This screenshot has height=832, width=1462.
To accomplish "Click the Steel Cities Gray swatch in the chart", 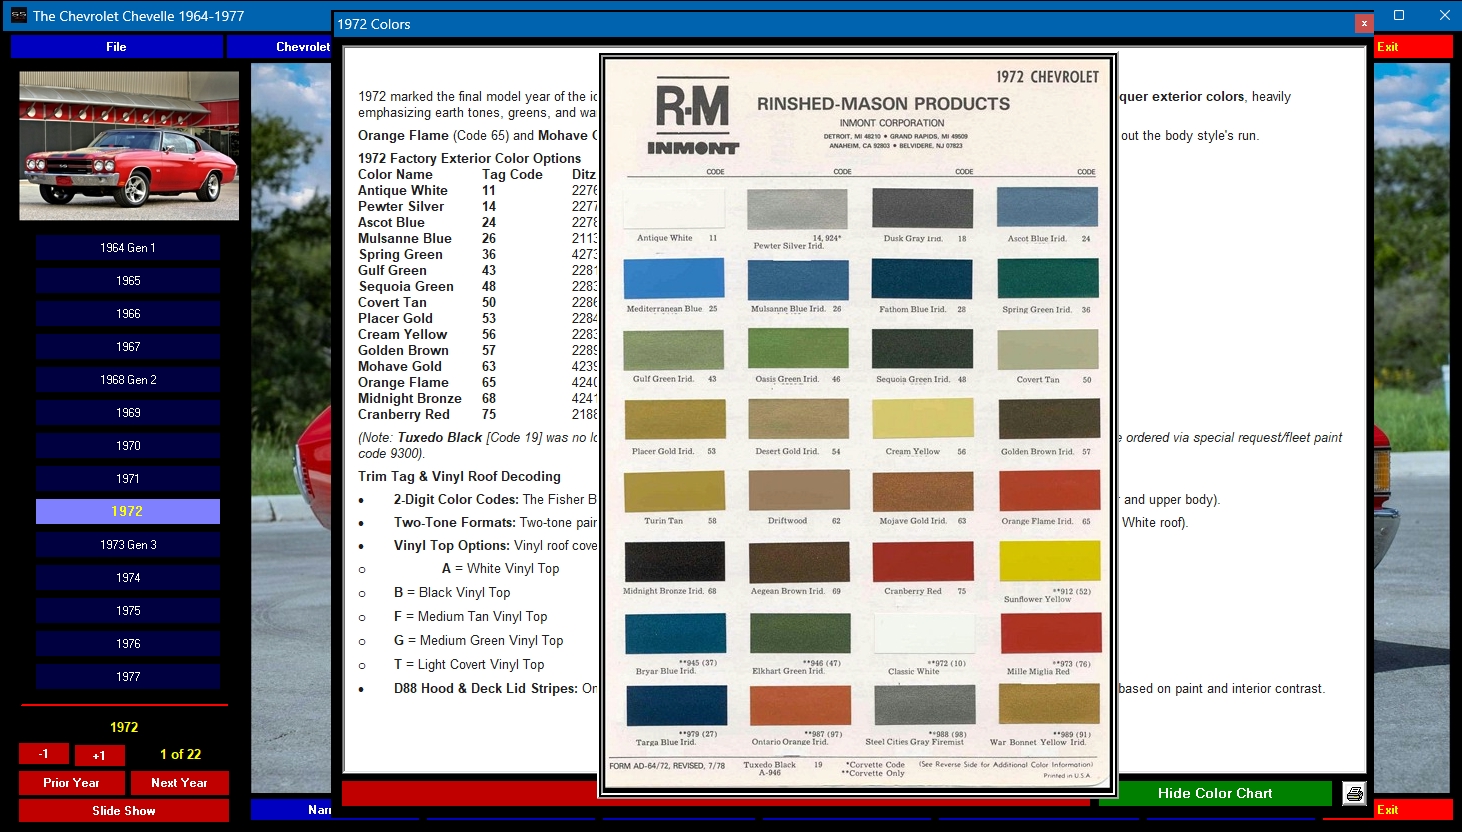I will pyautogui.click(x=925, y=706).
